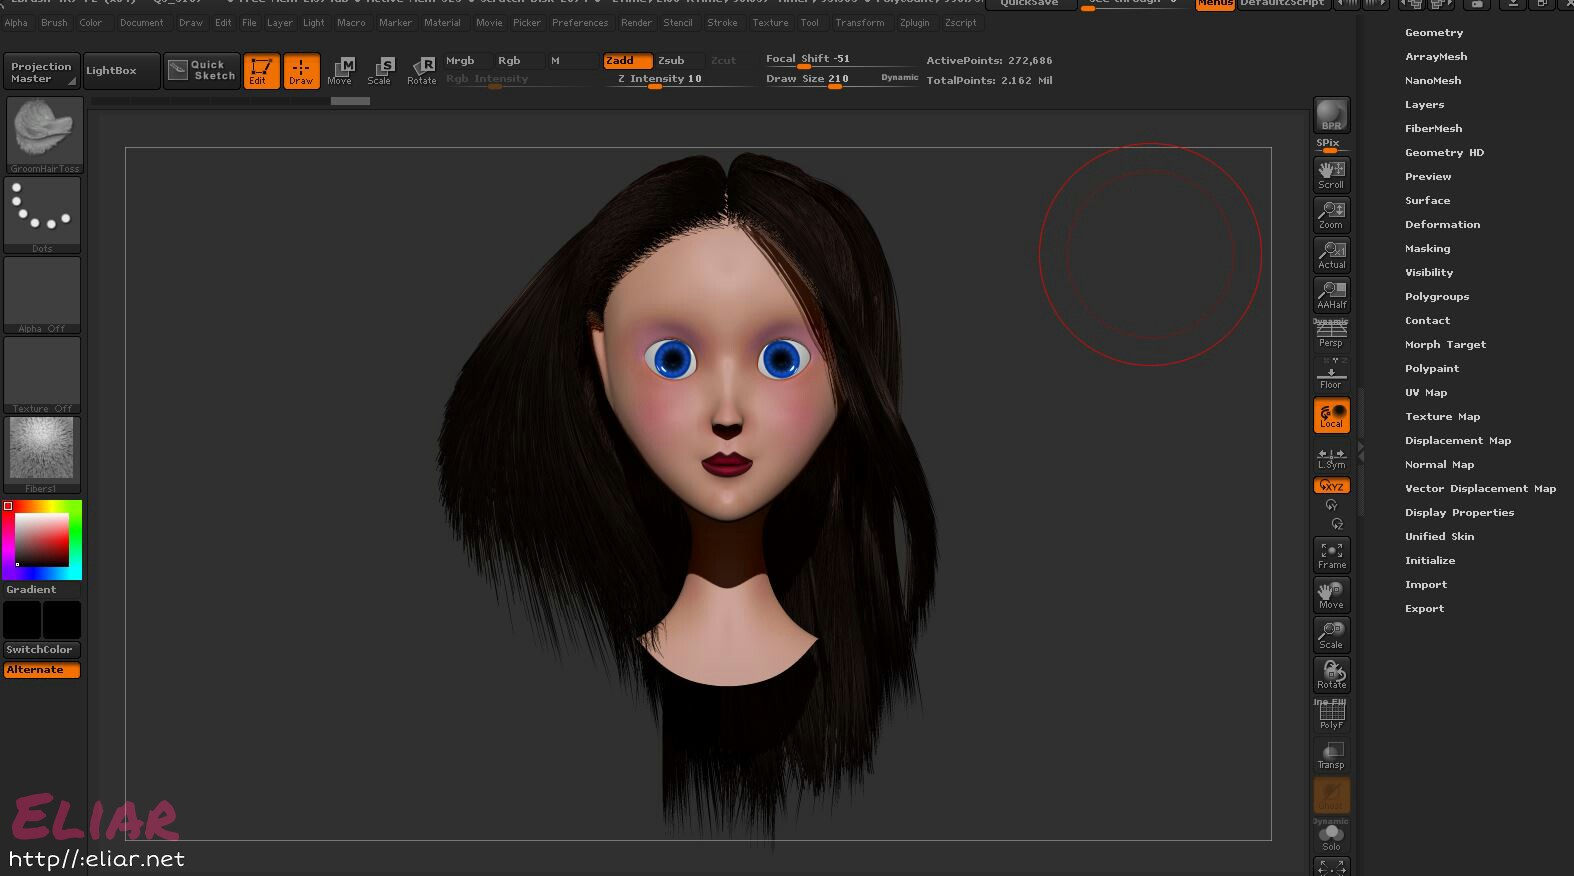
Task: Expand the Display Properties subpalette
Action: pyautogui.click(x=1459, y=513)
